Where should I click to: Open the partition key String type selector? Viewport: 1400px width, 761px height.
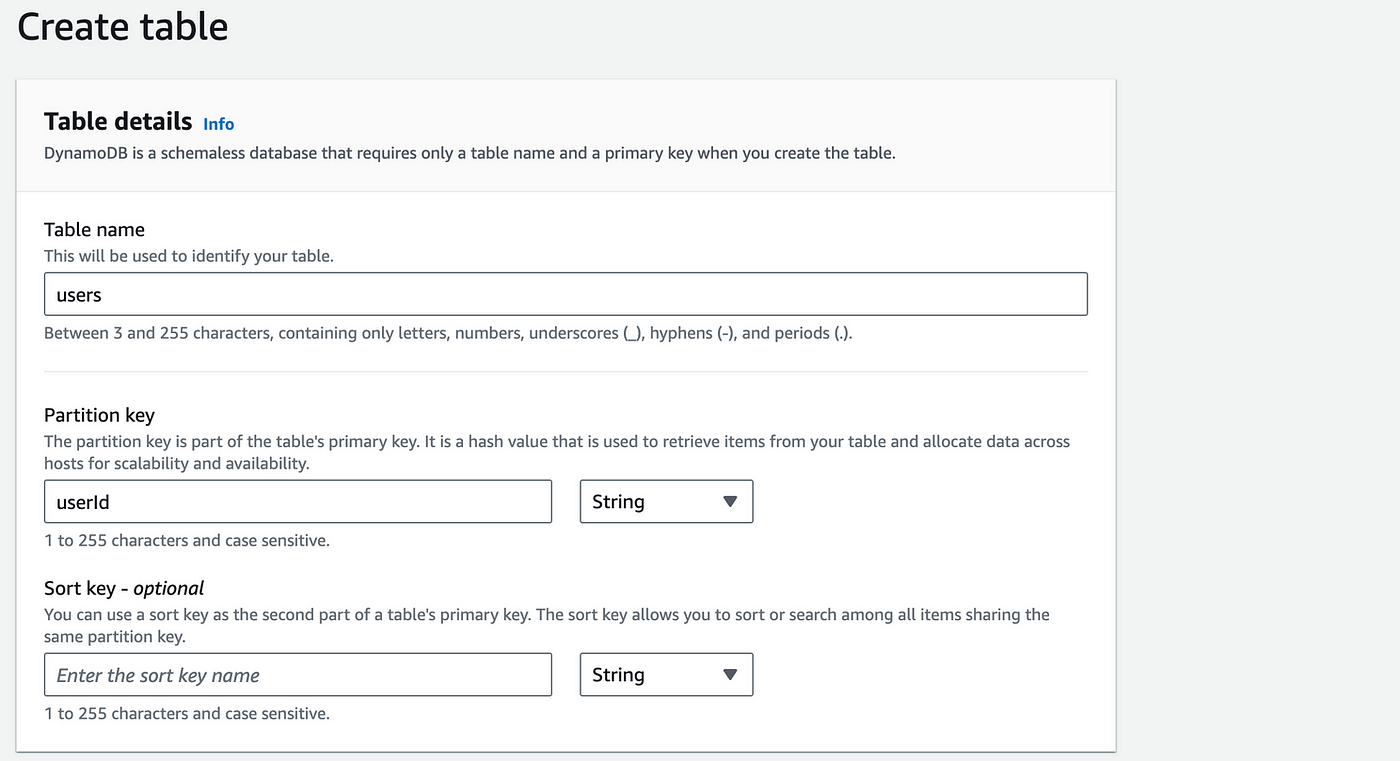click(x=666, y=501)
